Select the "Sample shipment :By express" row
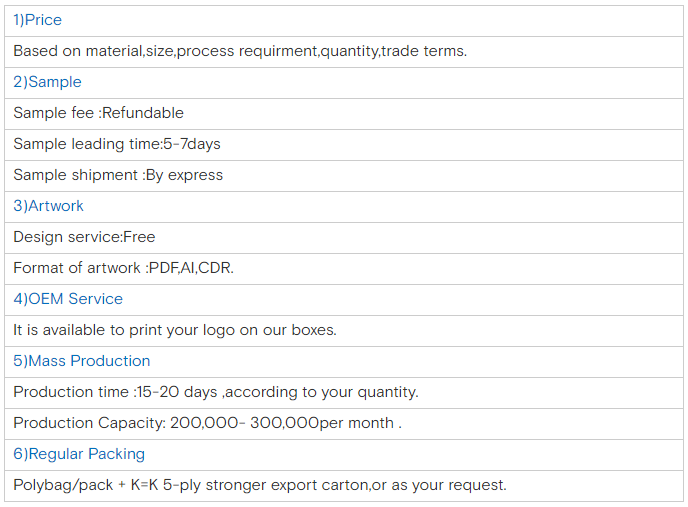Viewport: 688px width, 507px height. click(x=118, y=175)
